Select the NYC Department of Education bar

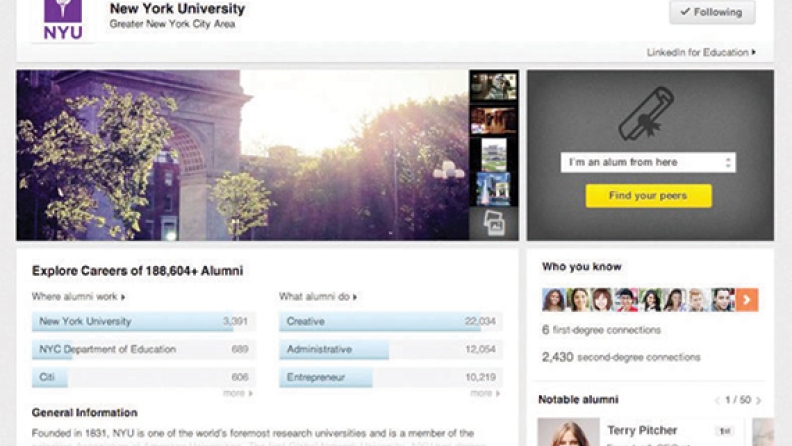[143, 349]
